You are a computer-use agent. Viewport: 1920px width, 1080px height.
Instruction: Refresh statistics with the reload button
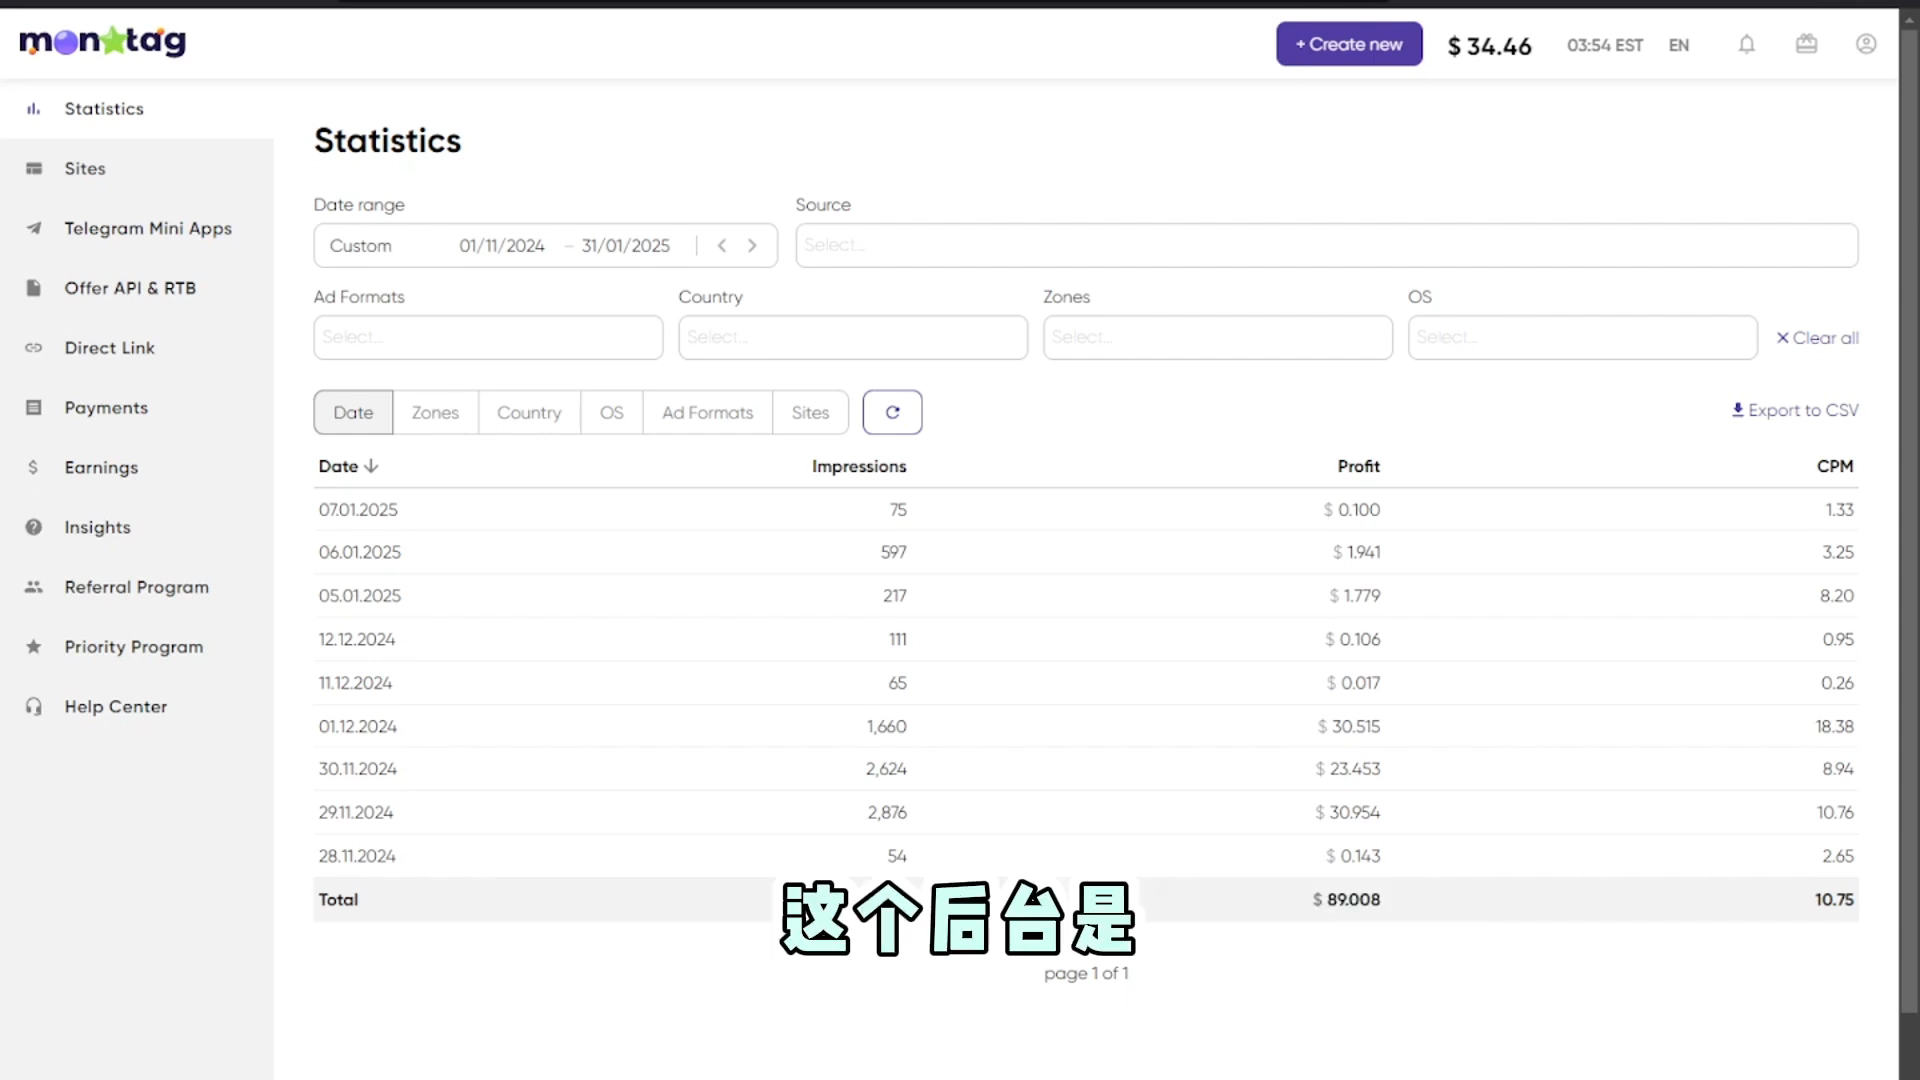[892, 412]
